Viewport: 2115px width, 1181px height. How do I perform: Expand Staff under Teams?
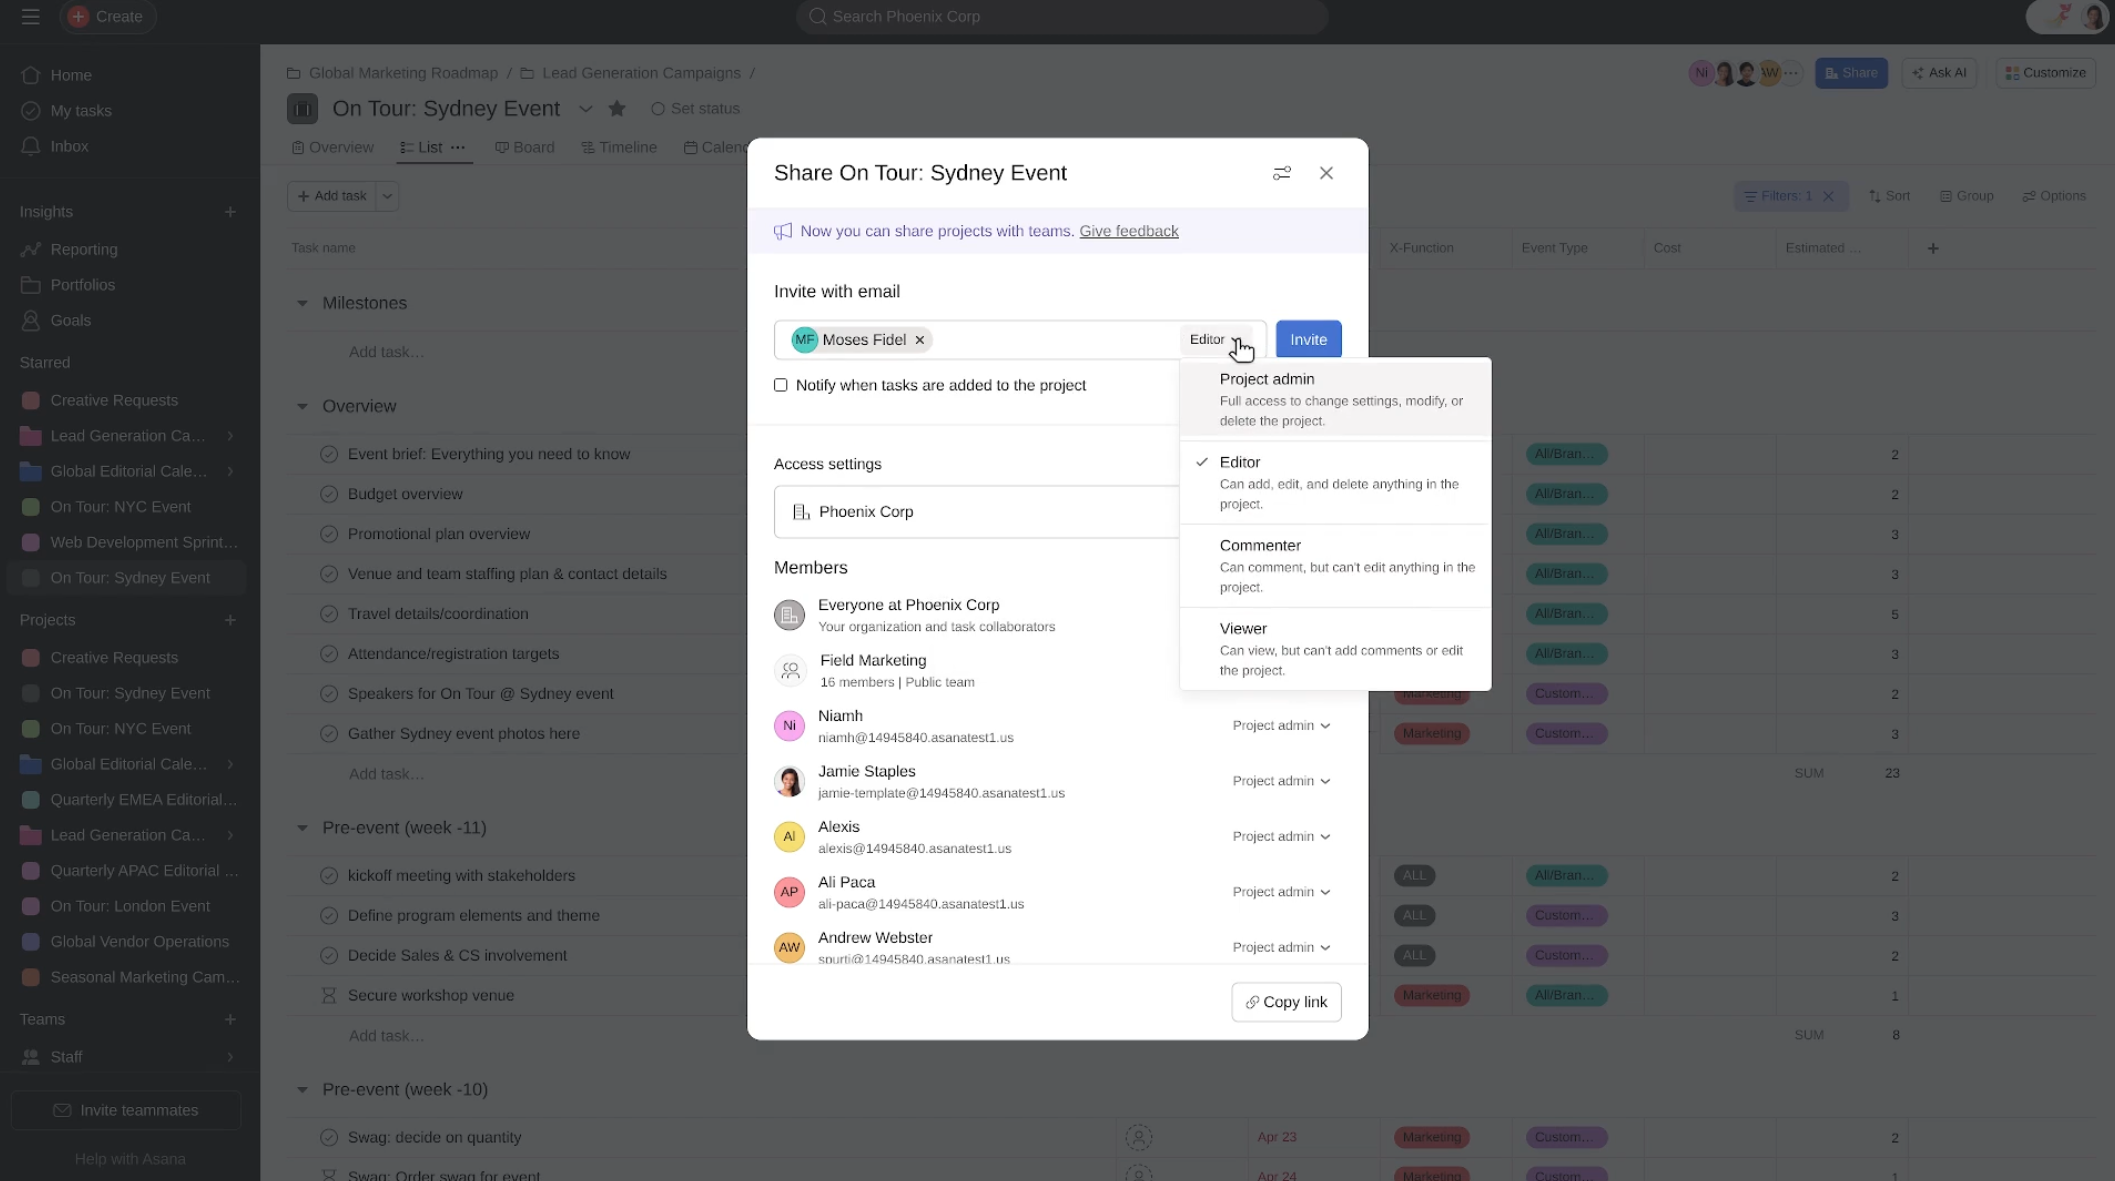pos(231,1057)
